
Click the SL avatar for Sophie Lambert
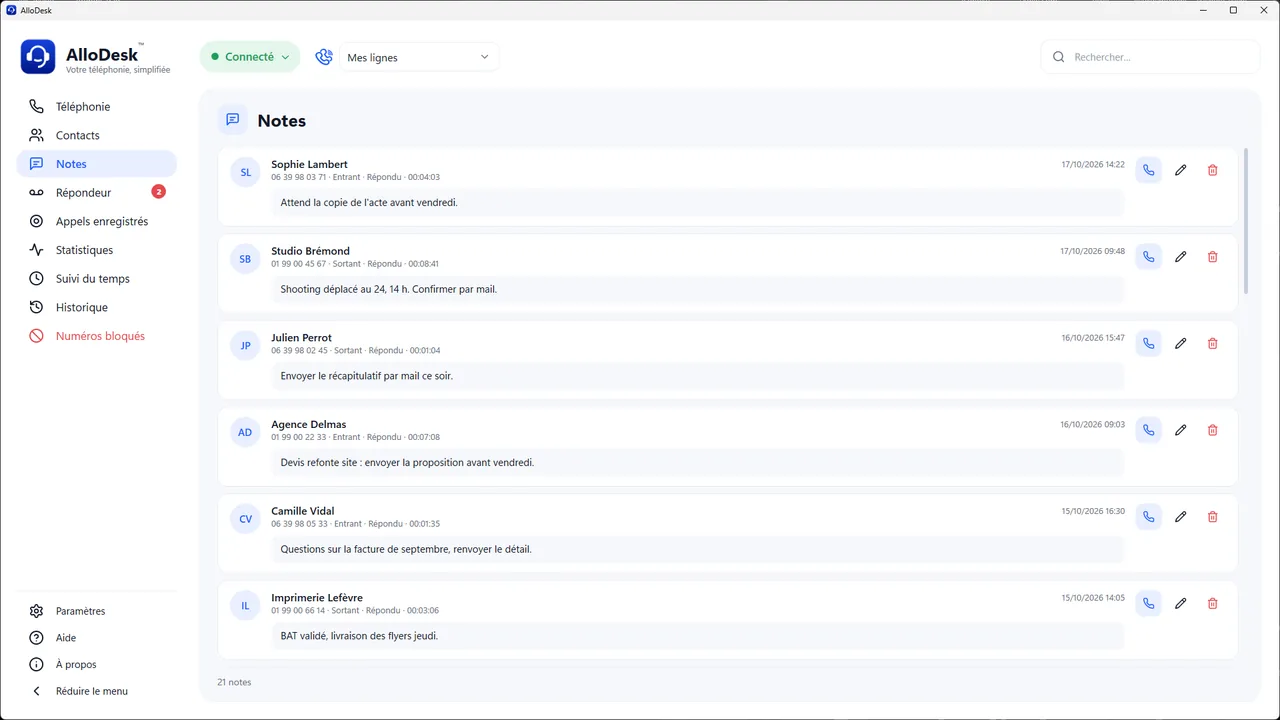click(x=245, y=172)
